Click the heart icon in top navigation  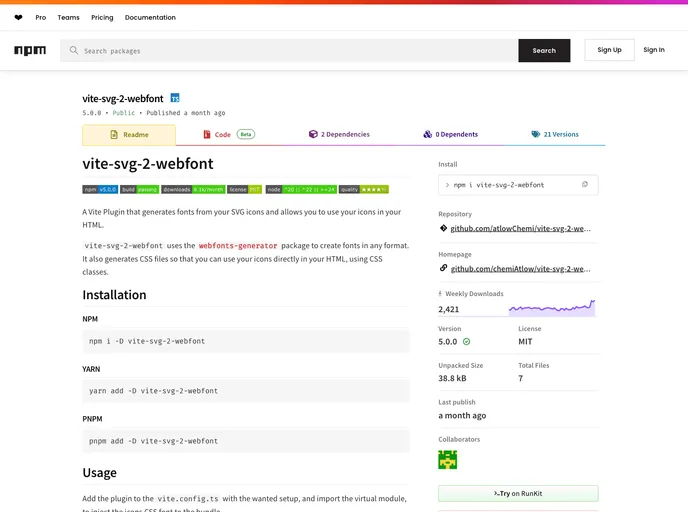coord(18,18)
